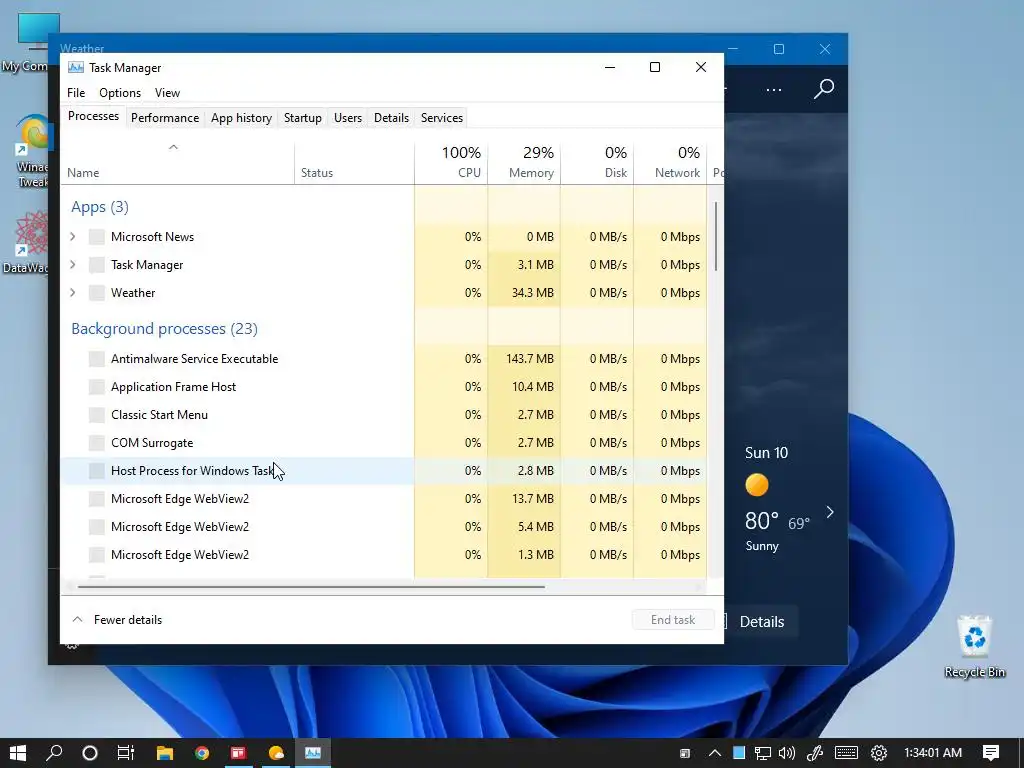Screen dimensions: 1024x768
Task: Click Details in the Weather window
Action: pyautogui.click(x=761, y=622)
